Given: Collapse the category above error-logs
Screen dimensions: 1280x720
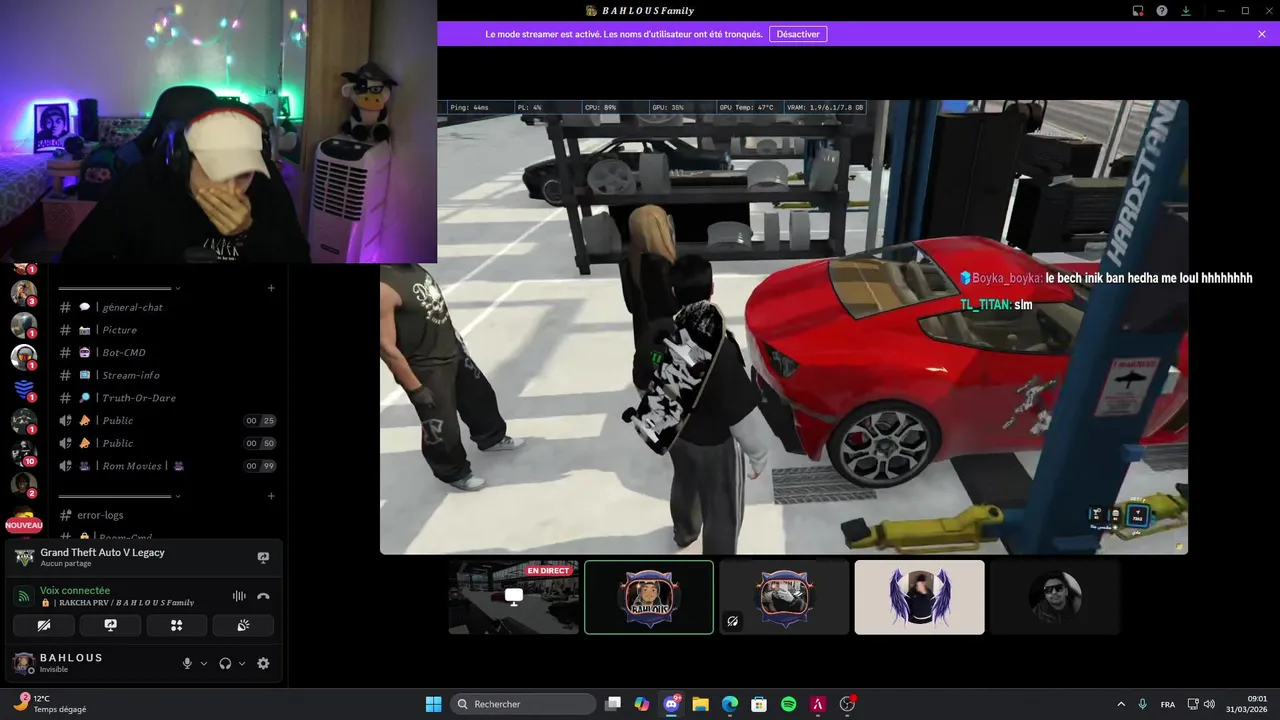Looking at the screenshot, I should pos(120,496).
